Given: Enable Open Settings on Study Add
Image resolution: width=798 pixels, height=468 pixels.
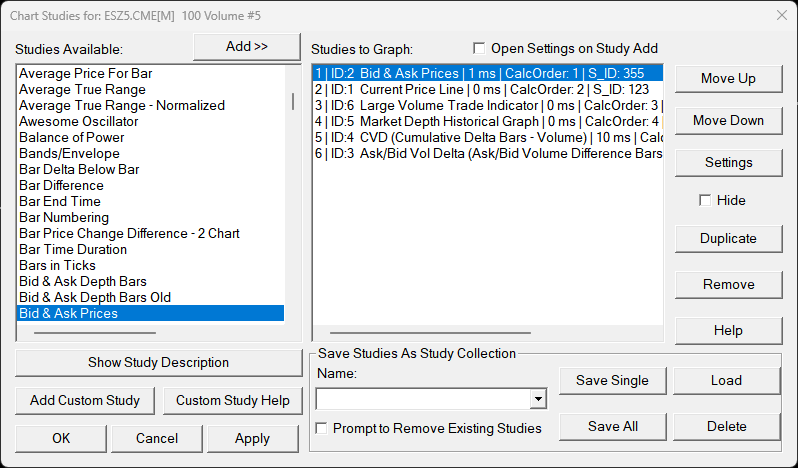Looking at the screenshot, I should [x=479, y=48].
